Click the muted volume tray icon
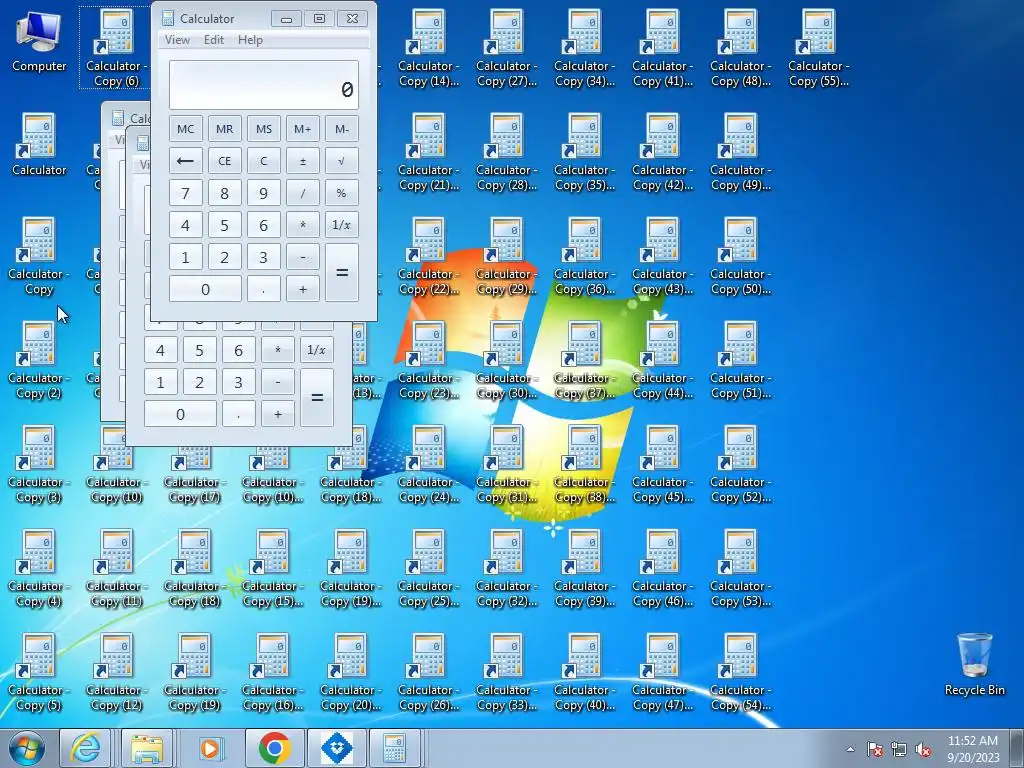This screenshot has width=1024, height=768. (923, 749)
